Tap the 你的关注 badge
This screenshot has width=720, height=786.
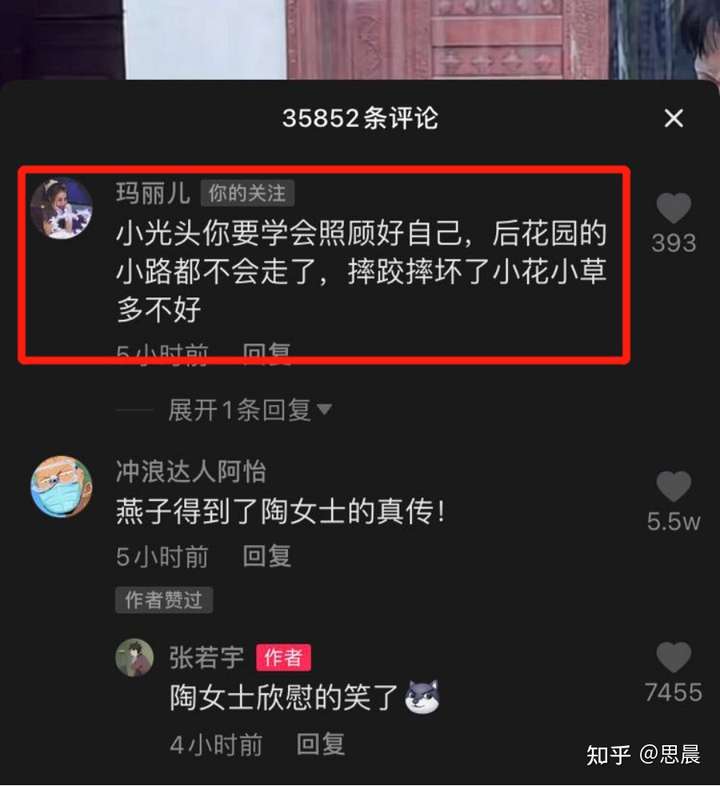pyautogui.click(x=247, y=193)
